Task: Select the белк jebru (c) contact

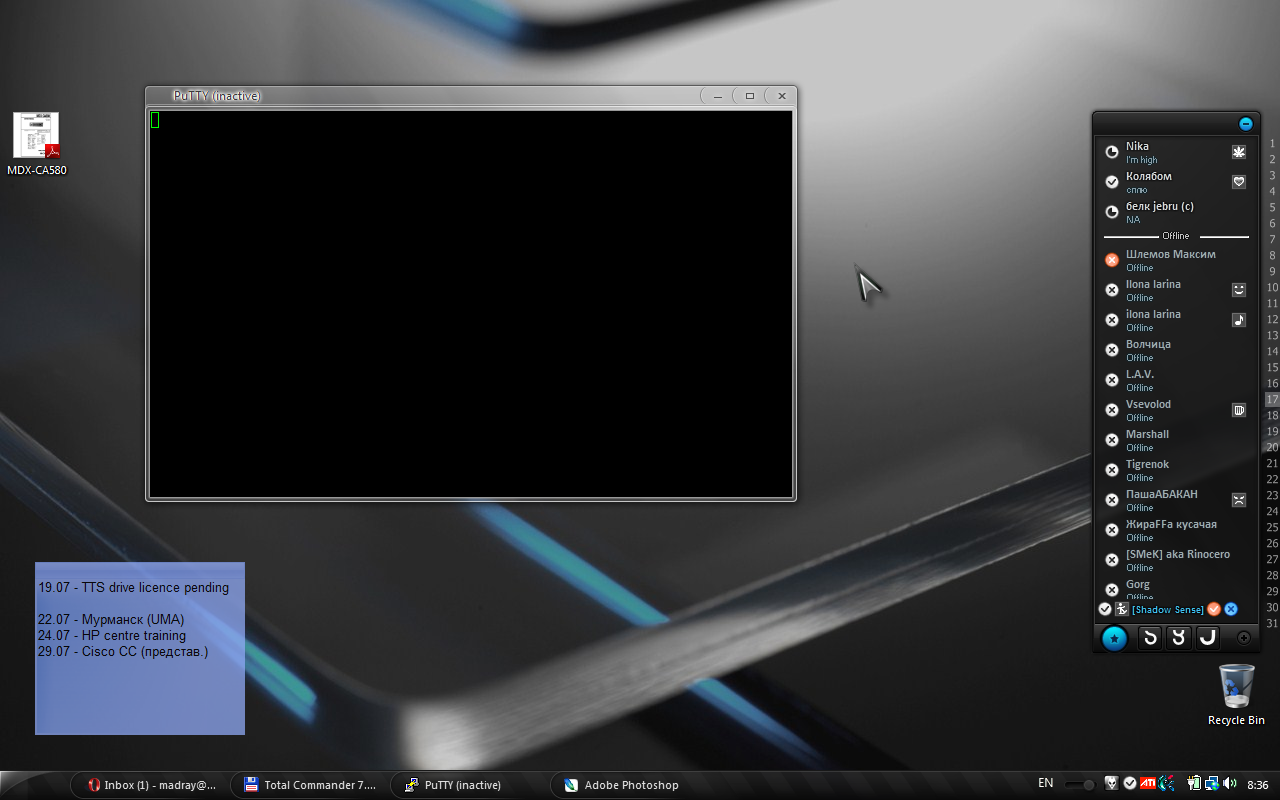Action: coord(1160,206)
